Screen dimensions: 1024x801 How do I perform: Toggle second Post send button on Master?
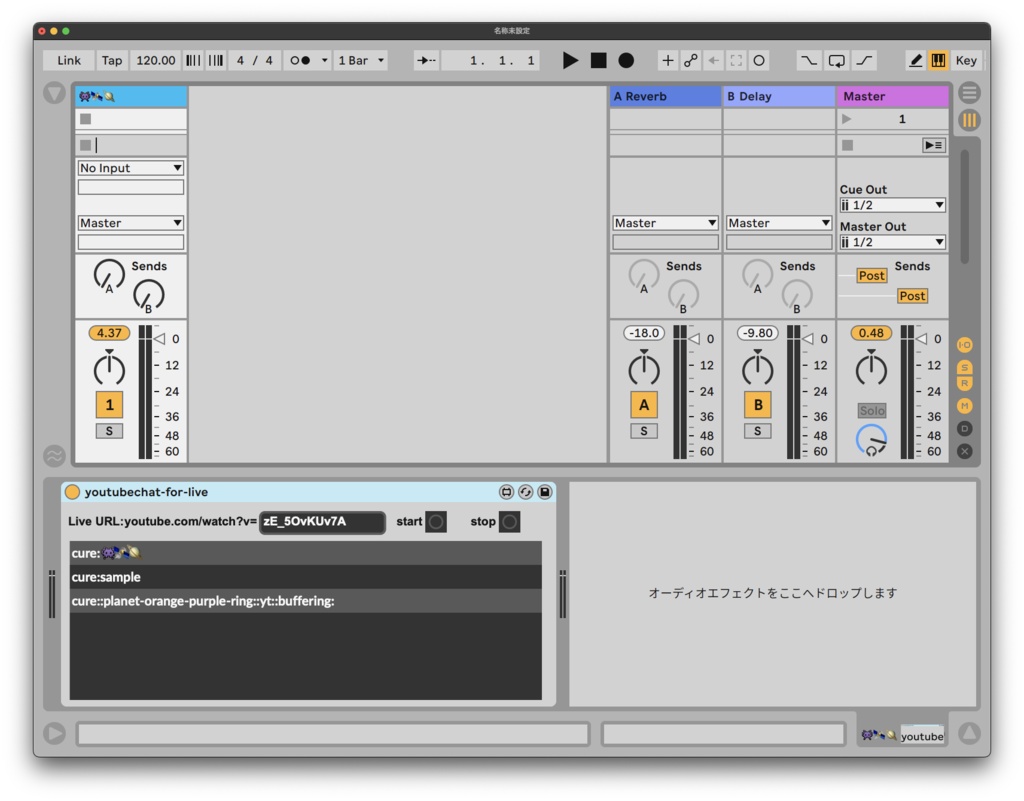click(x=912, y=296)
